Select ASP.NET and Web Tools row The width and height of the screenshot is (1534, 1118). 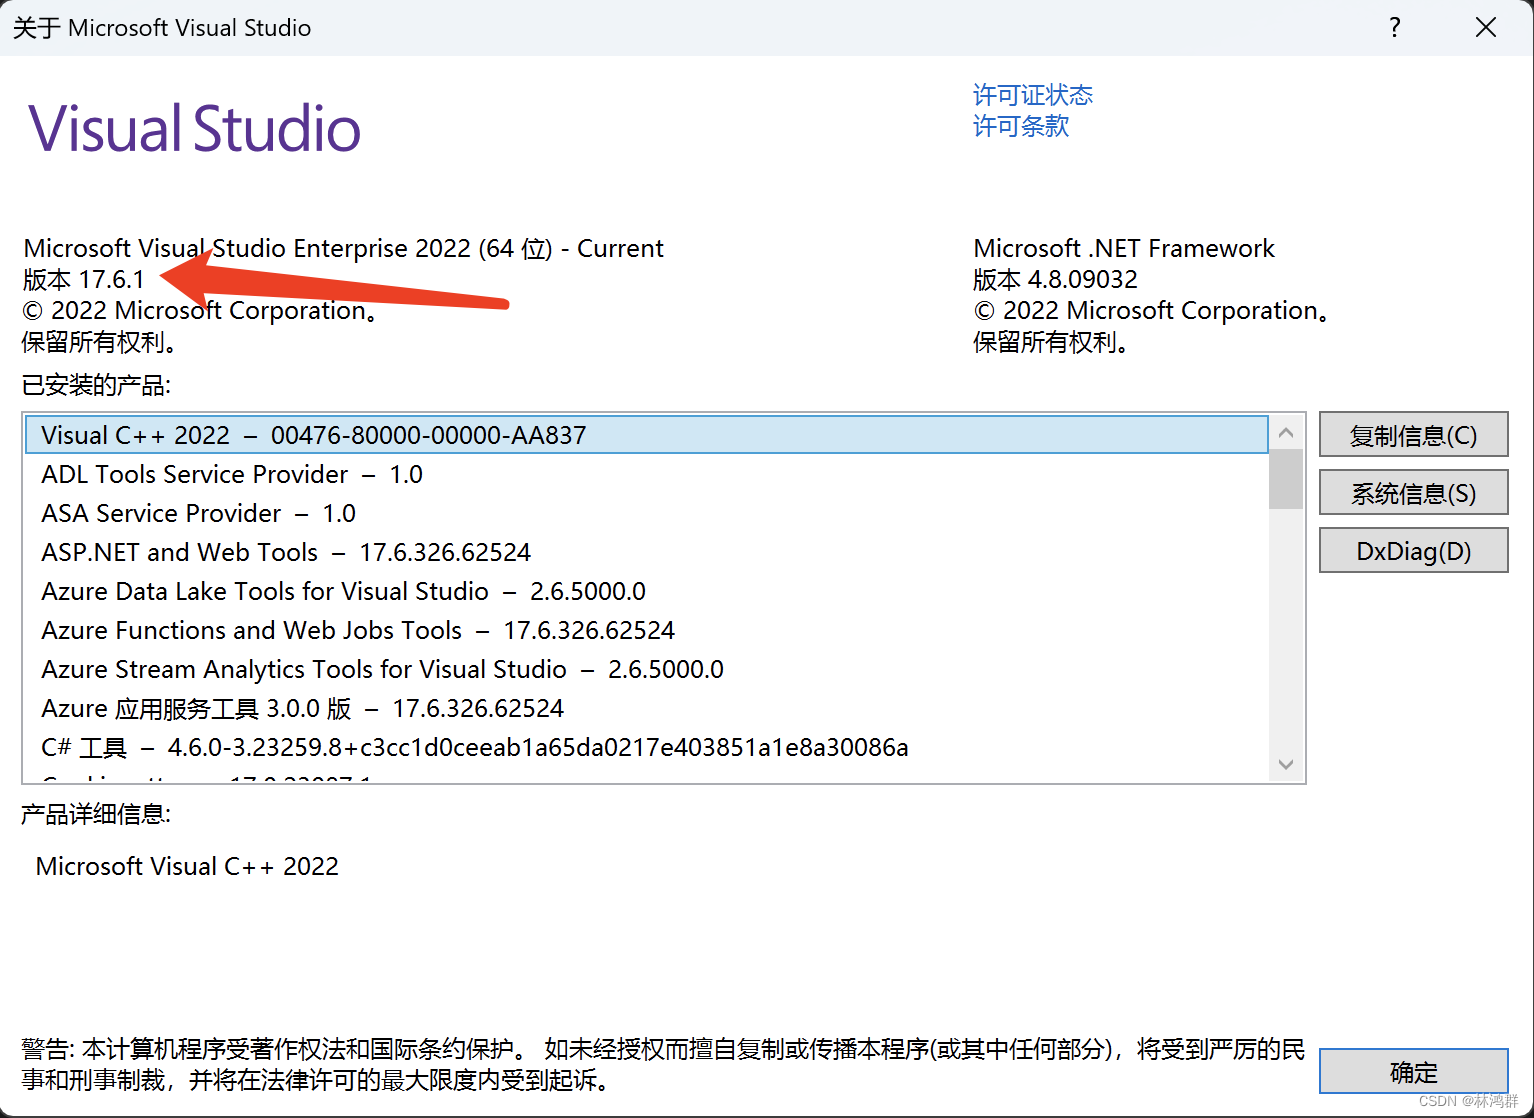coord(647,552)
